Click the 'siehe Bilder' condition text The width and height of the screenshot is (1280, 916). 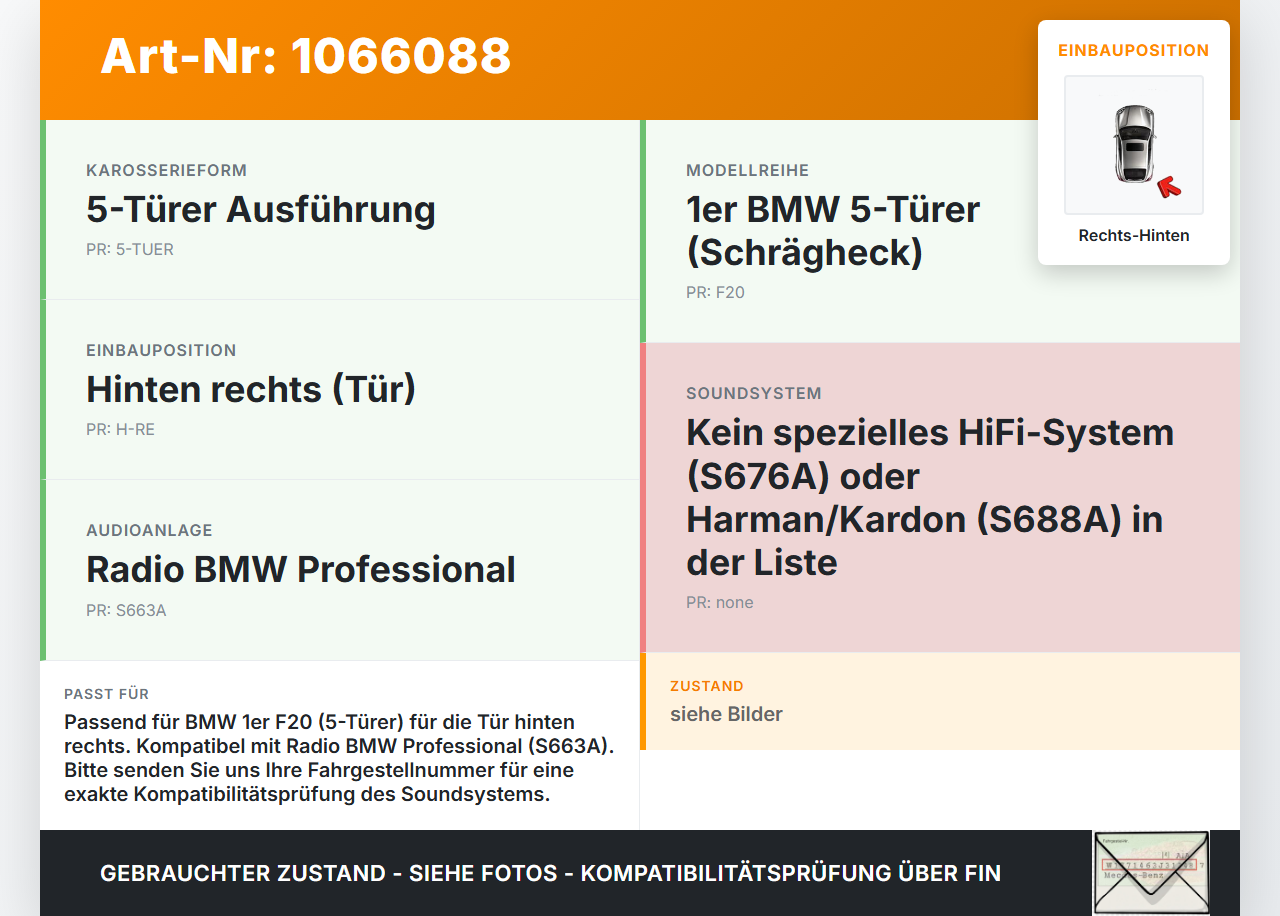pyautogui.click(x=726, y=714)
